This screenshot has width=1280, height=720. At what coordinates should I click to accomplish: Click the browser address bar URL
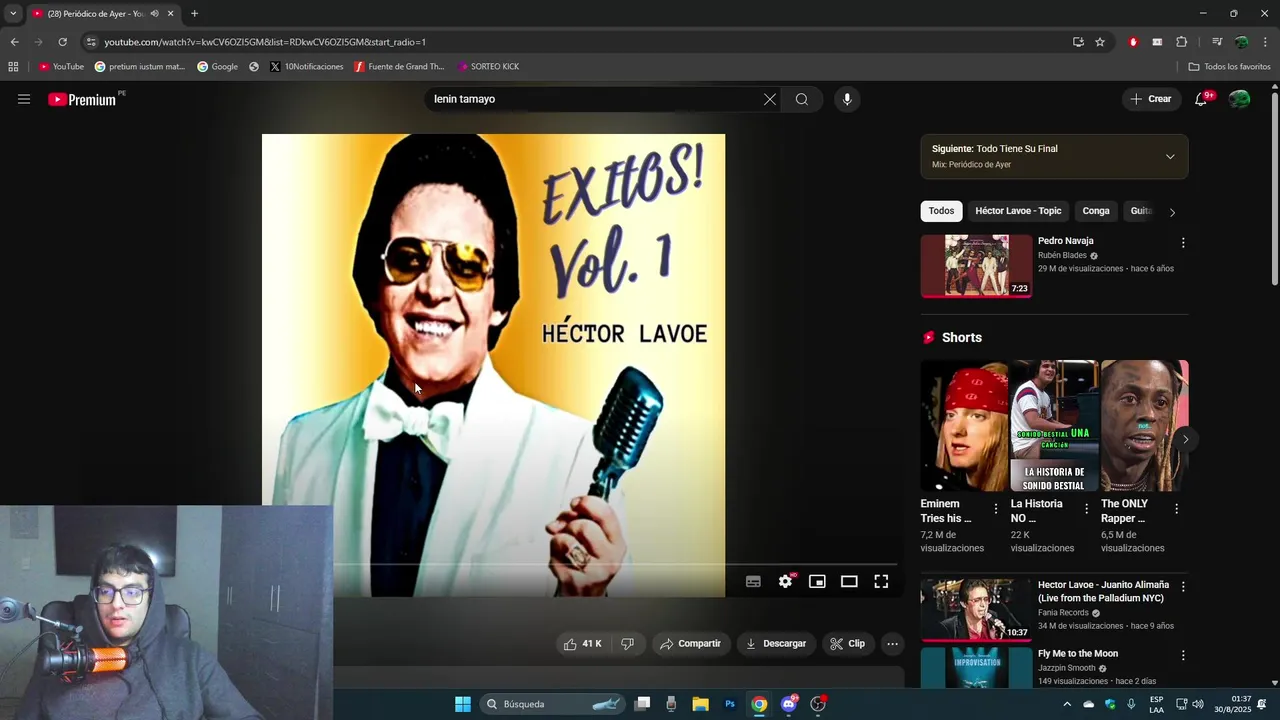click(x=265, y=42)
